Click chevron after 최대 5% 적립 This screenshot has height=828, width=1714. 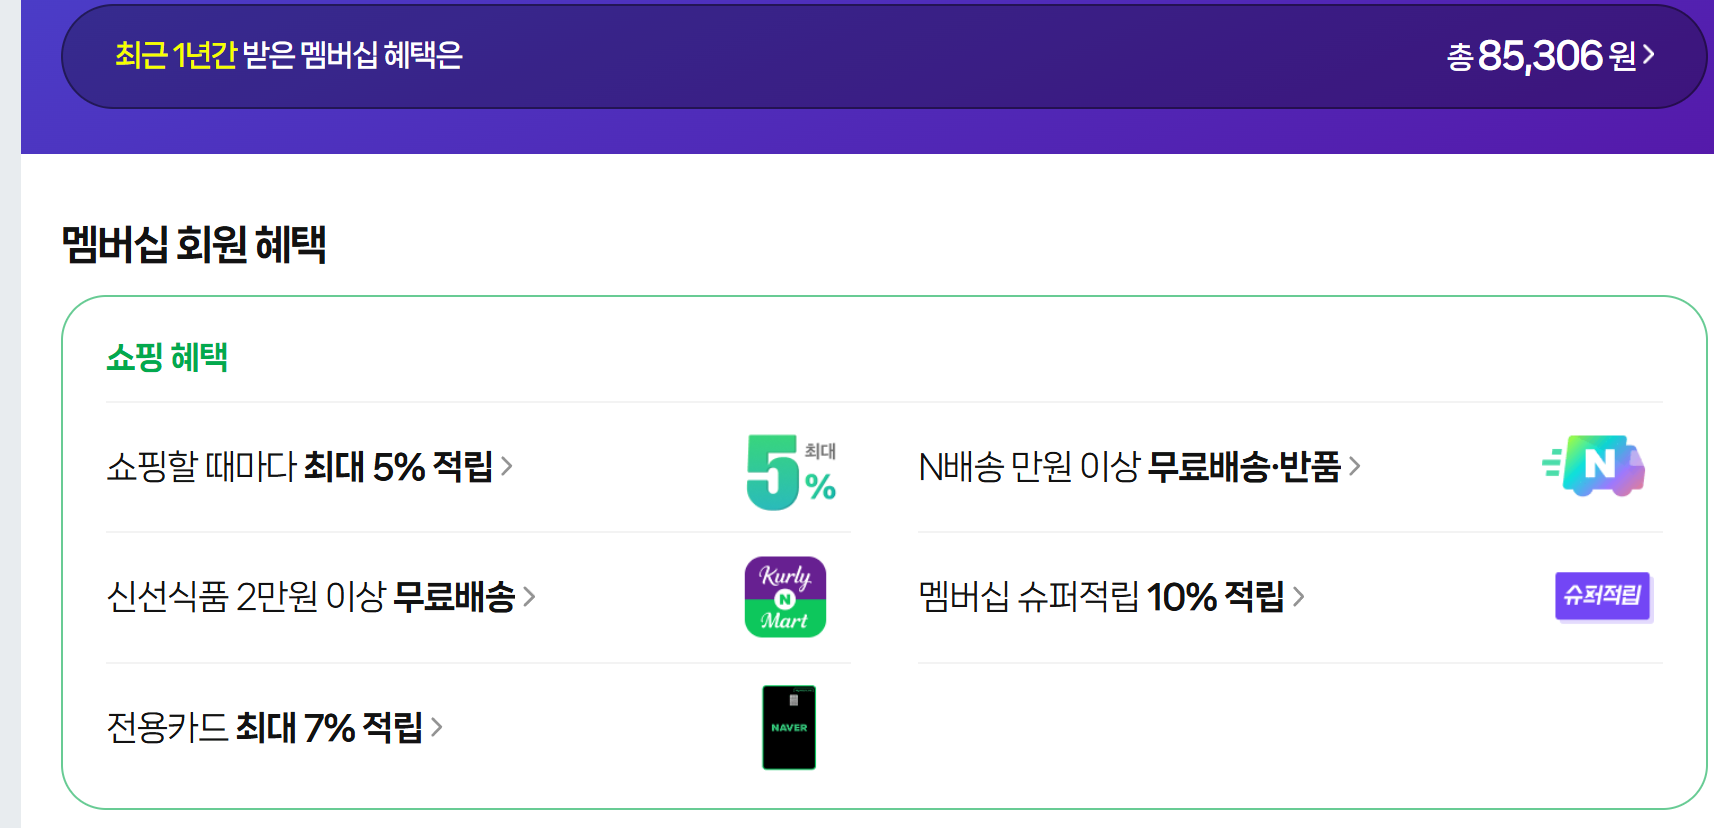pyautogui.click(x=507, y=466)
